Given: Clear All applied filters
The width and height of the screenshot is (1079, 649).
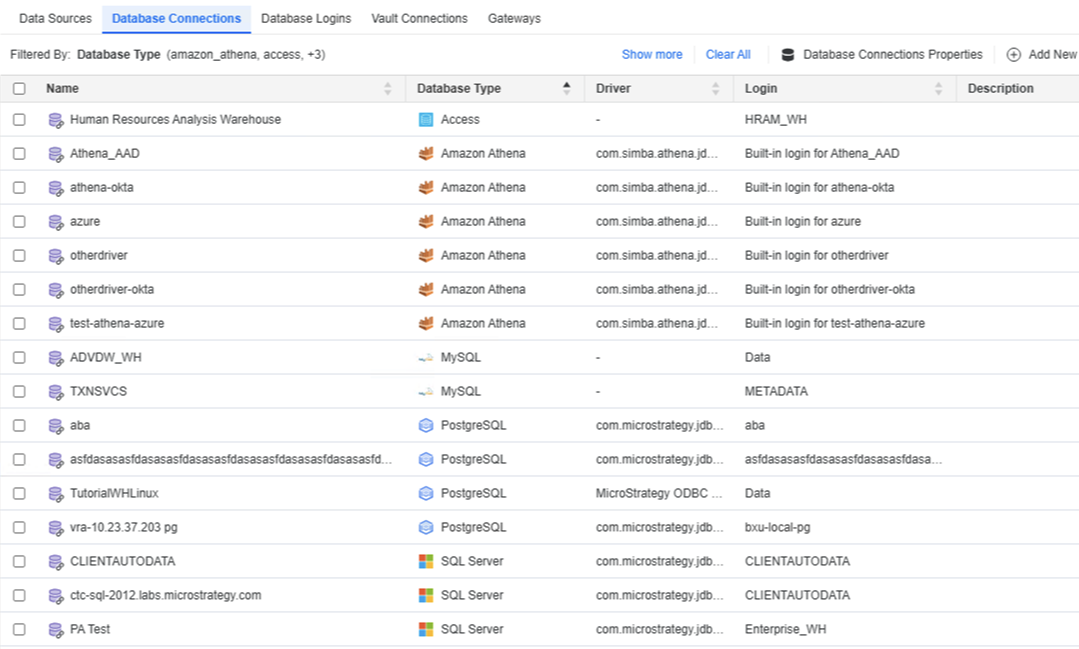Looking at the screenshot, I should tap(728, 55).
